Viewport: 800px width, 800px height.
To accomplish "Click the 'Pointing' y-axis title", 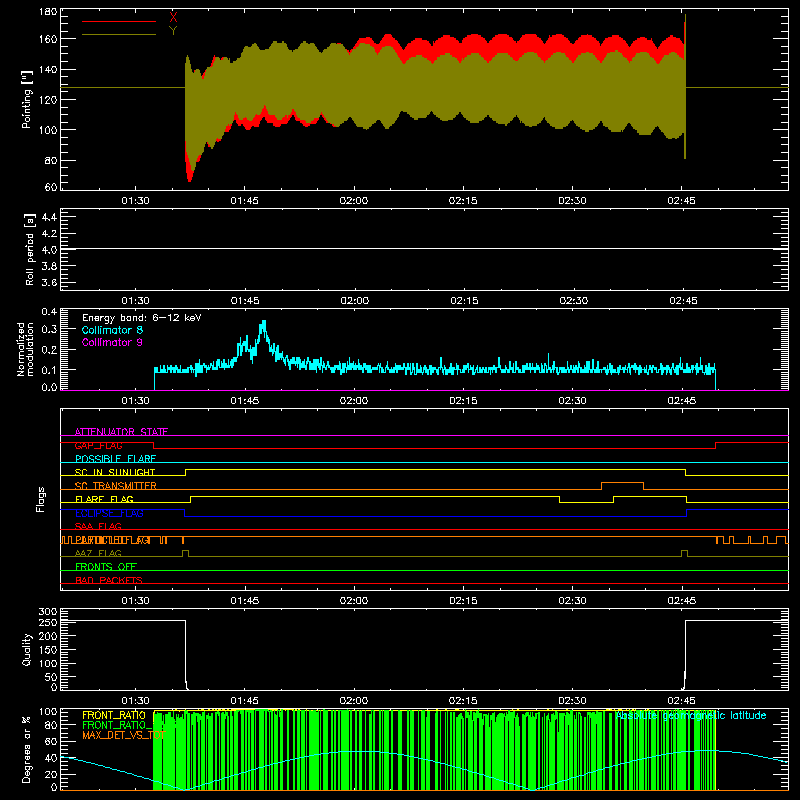I will 27,99.
